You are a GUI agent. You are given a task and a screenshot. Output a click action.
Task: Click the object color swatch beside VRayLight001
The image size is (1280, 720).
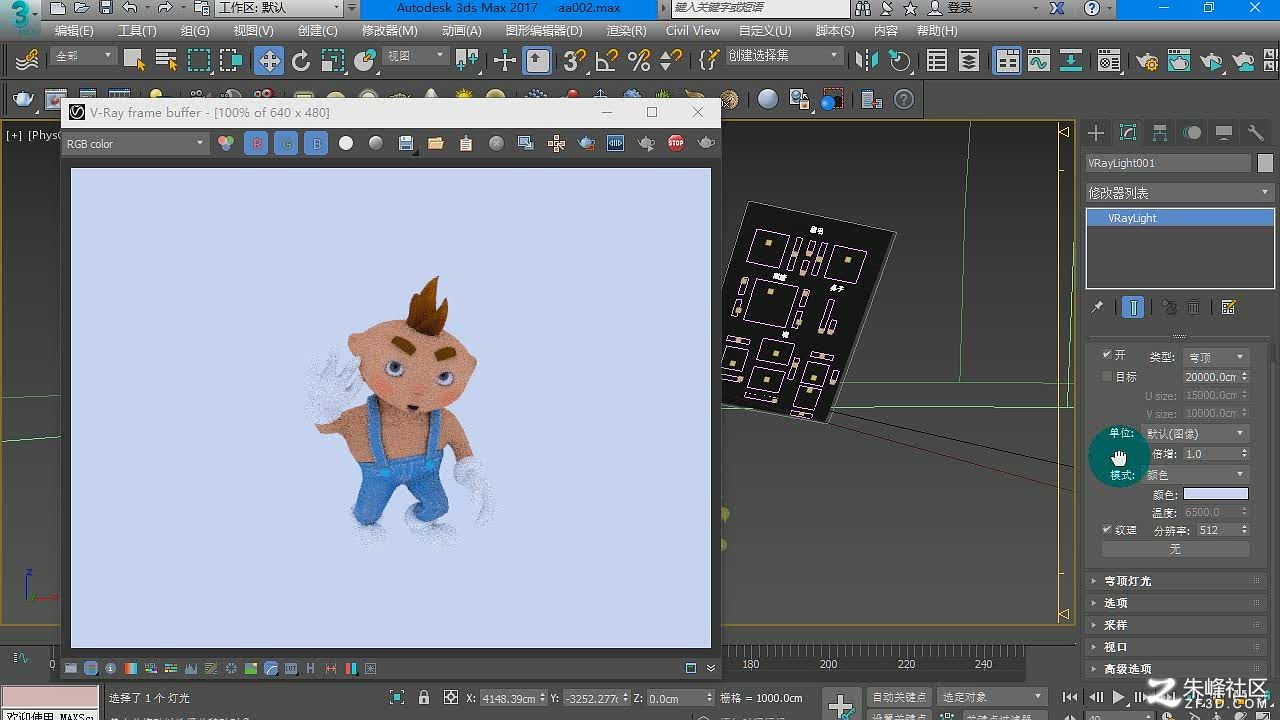(1265, 163)
